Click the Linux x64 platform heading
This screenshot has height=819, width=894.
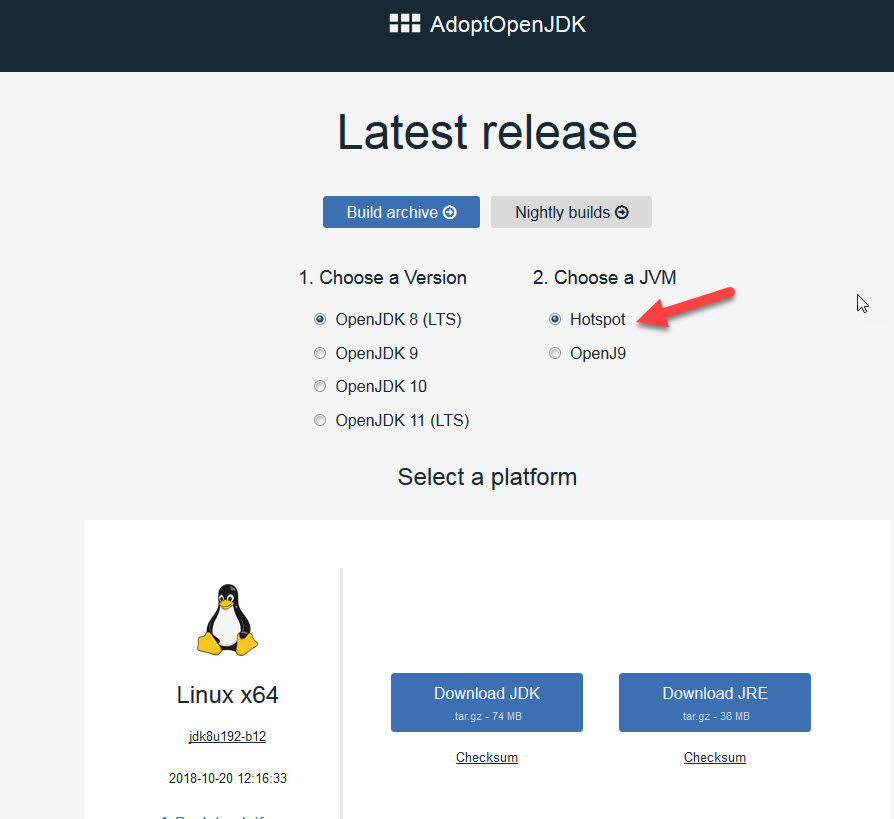click(227, 695)
